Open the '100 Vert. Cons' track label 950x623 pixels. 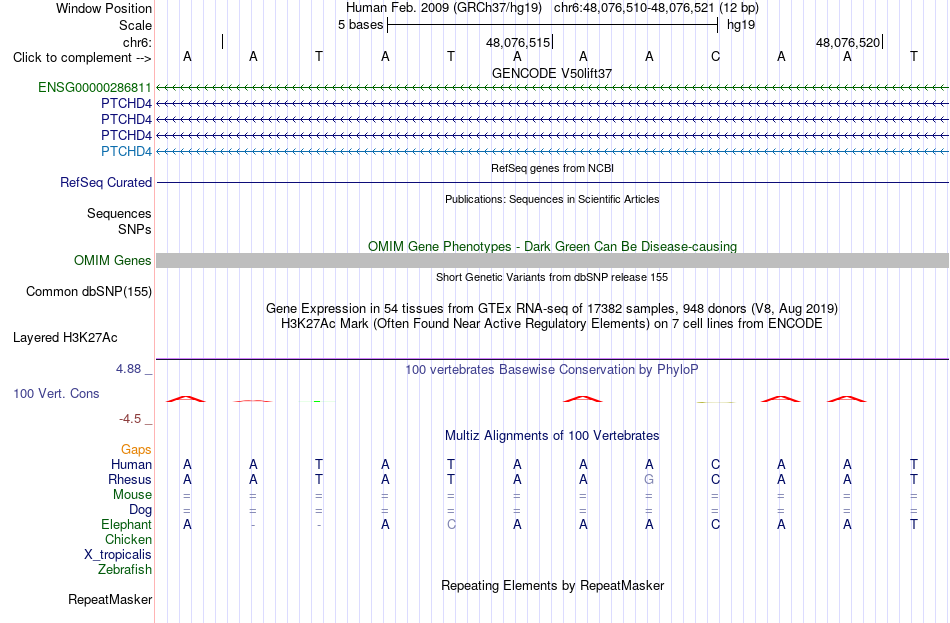click(56, 393)
